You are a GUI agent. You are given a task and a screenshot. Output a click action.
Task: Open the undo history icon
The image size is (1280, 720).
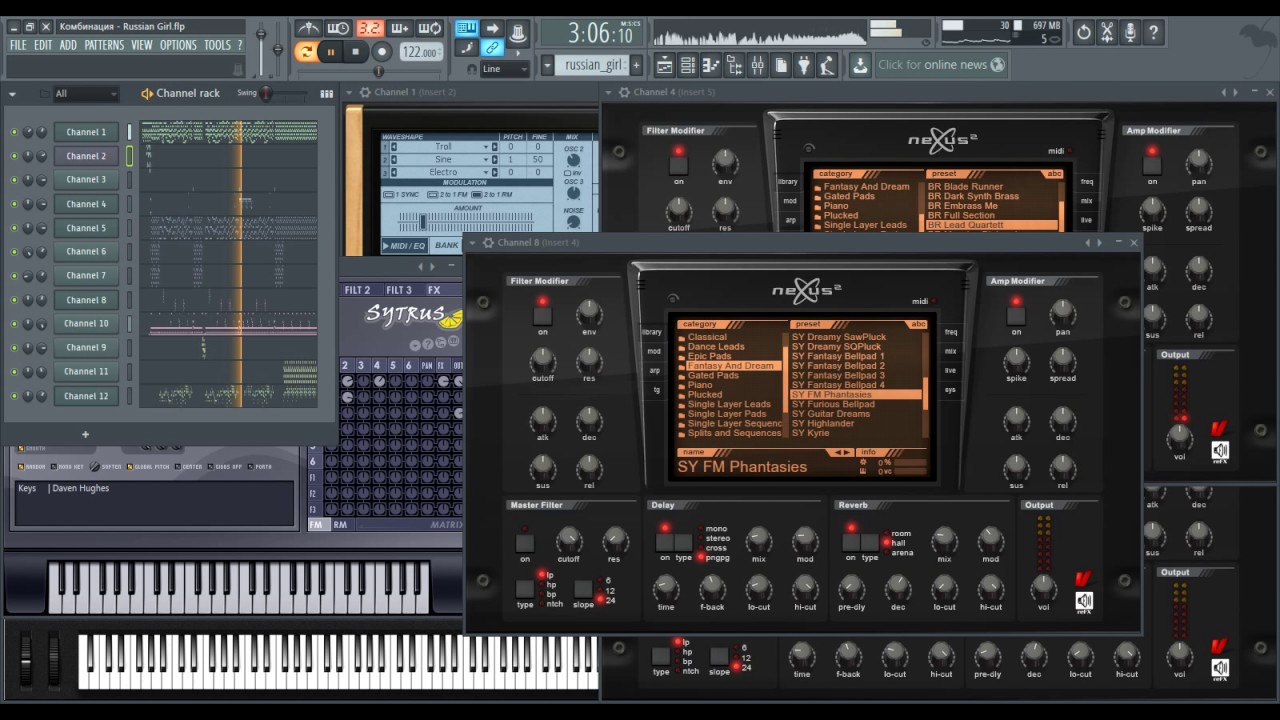pyautogui.click(x=1083, y=33)
